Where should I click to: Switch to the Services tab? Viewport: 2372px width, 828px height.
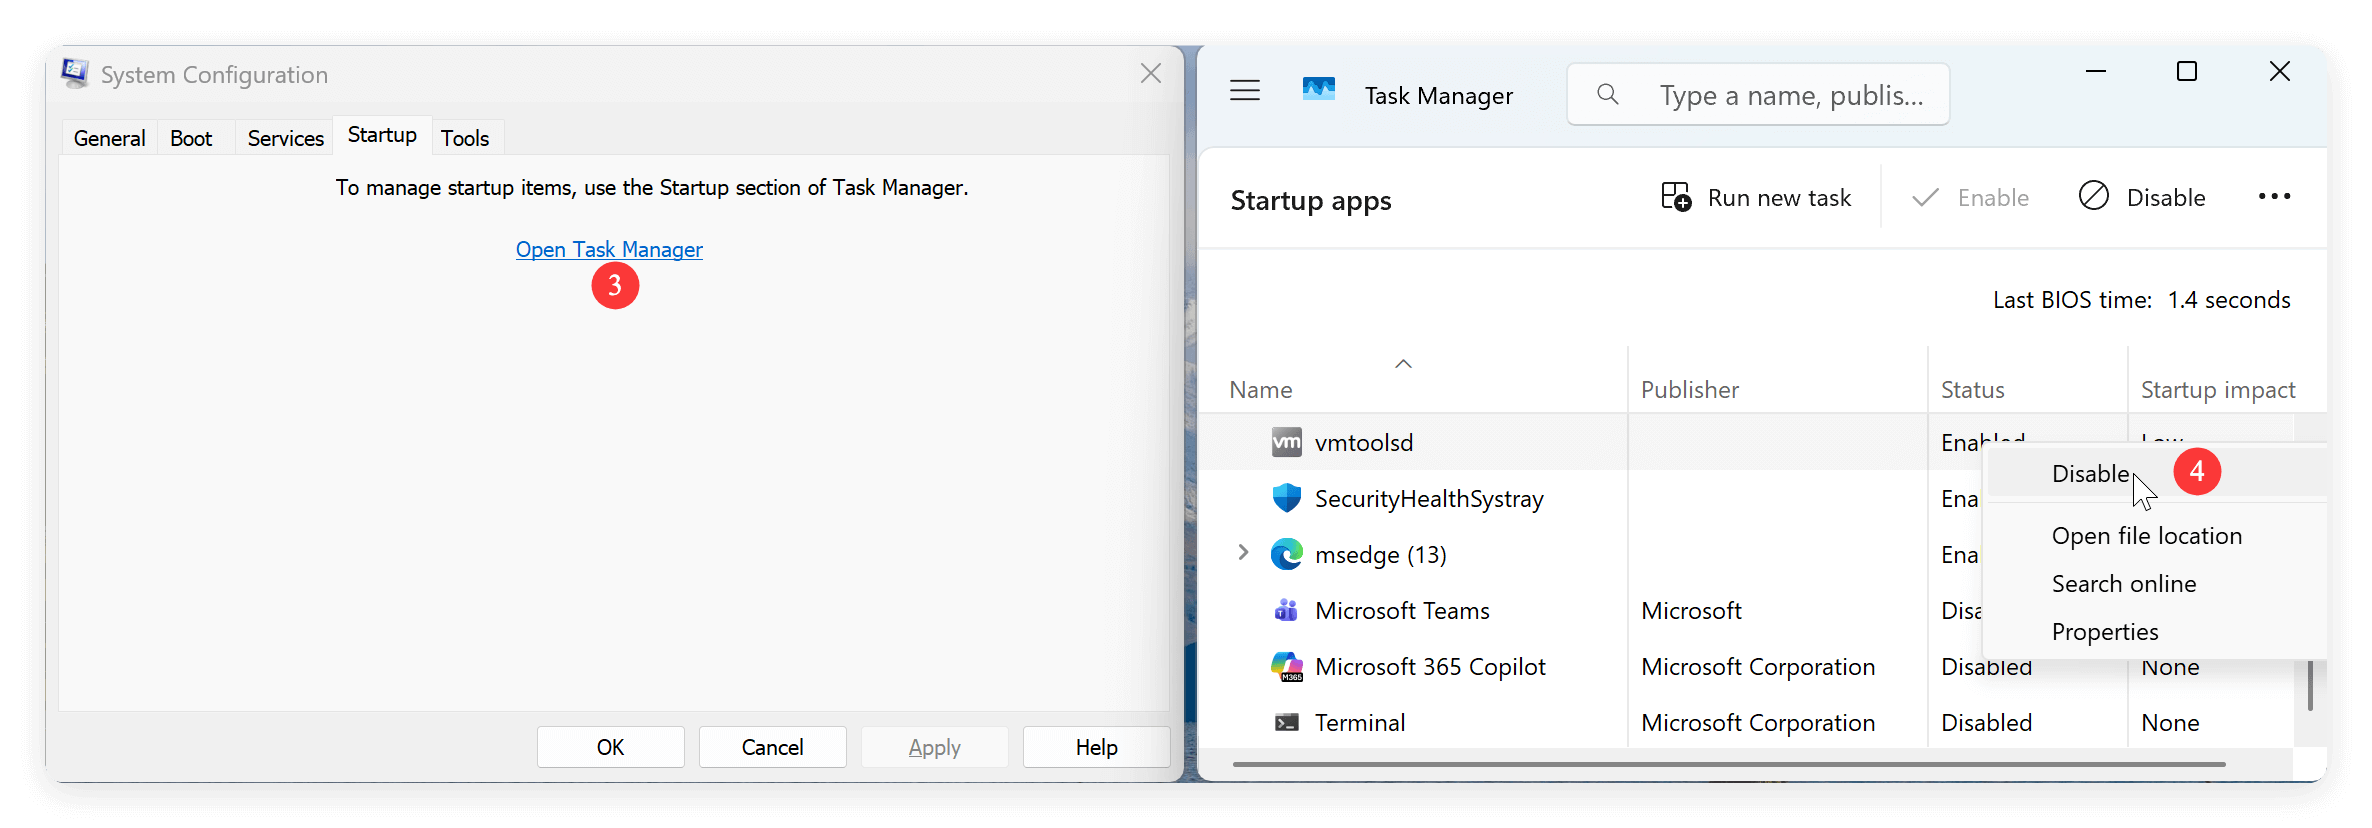(x=285, y=138)
